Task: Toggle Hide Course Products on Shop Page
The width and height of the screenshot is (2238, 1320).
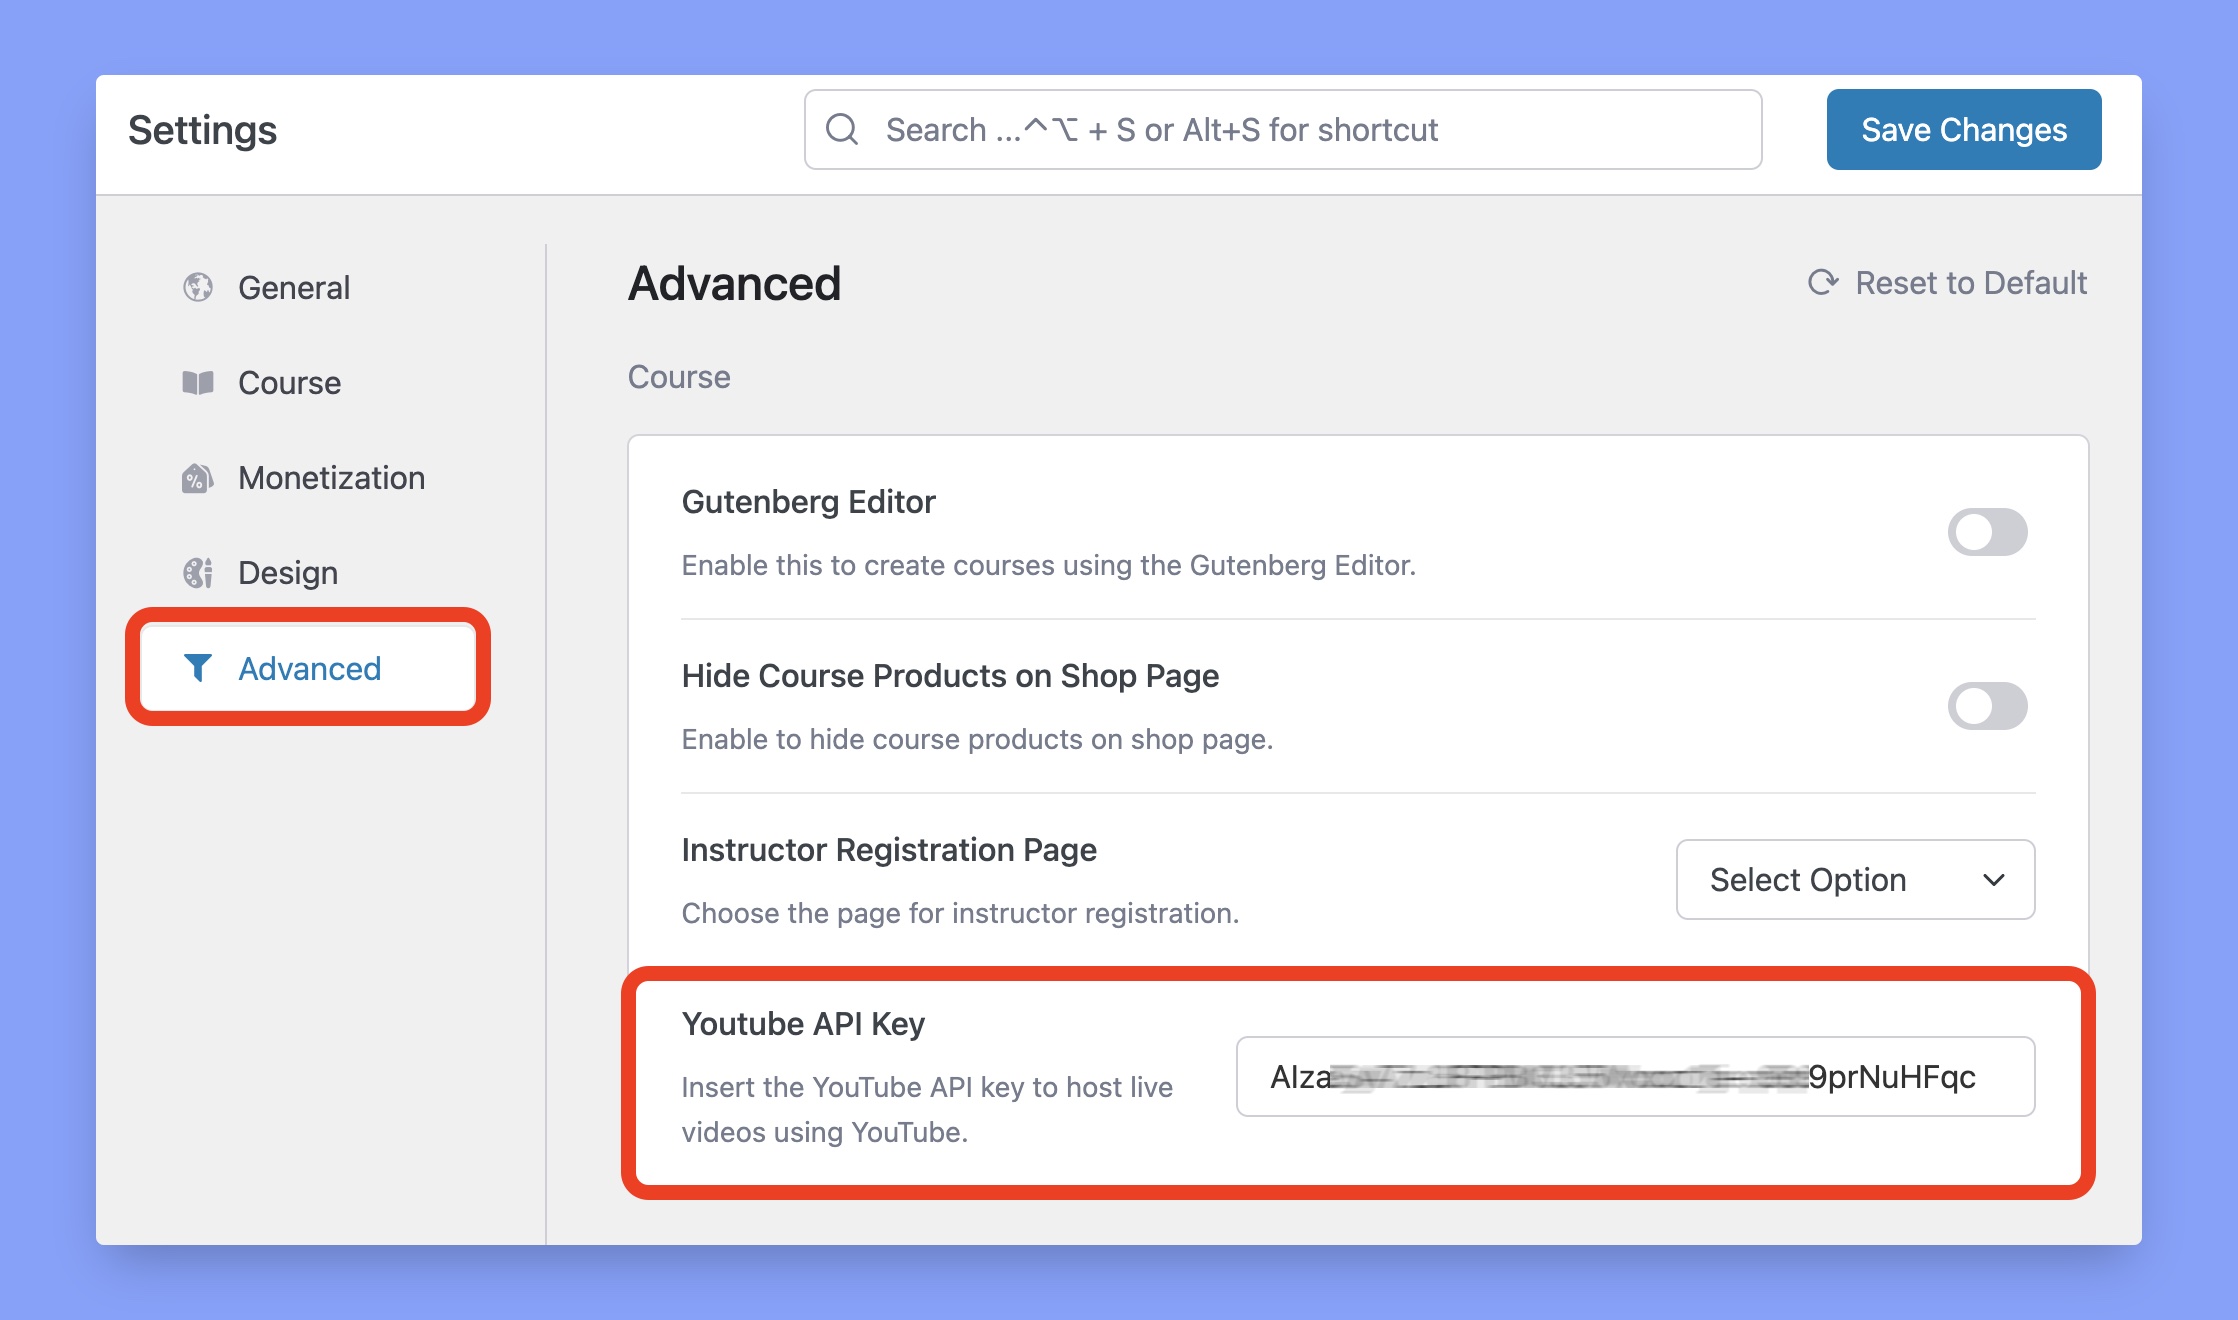Action: tap(1987, 704)
